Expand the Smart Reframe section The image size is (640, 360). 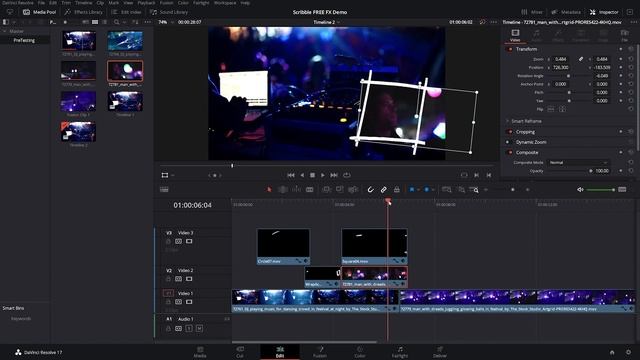507,121
